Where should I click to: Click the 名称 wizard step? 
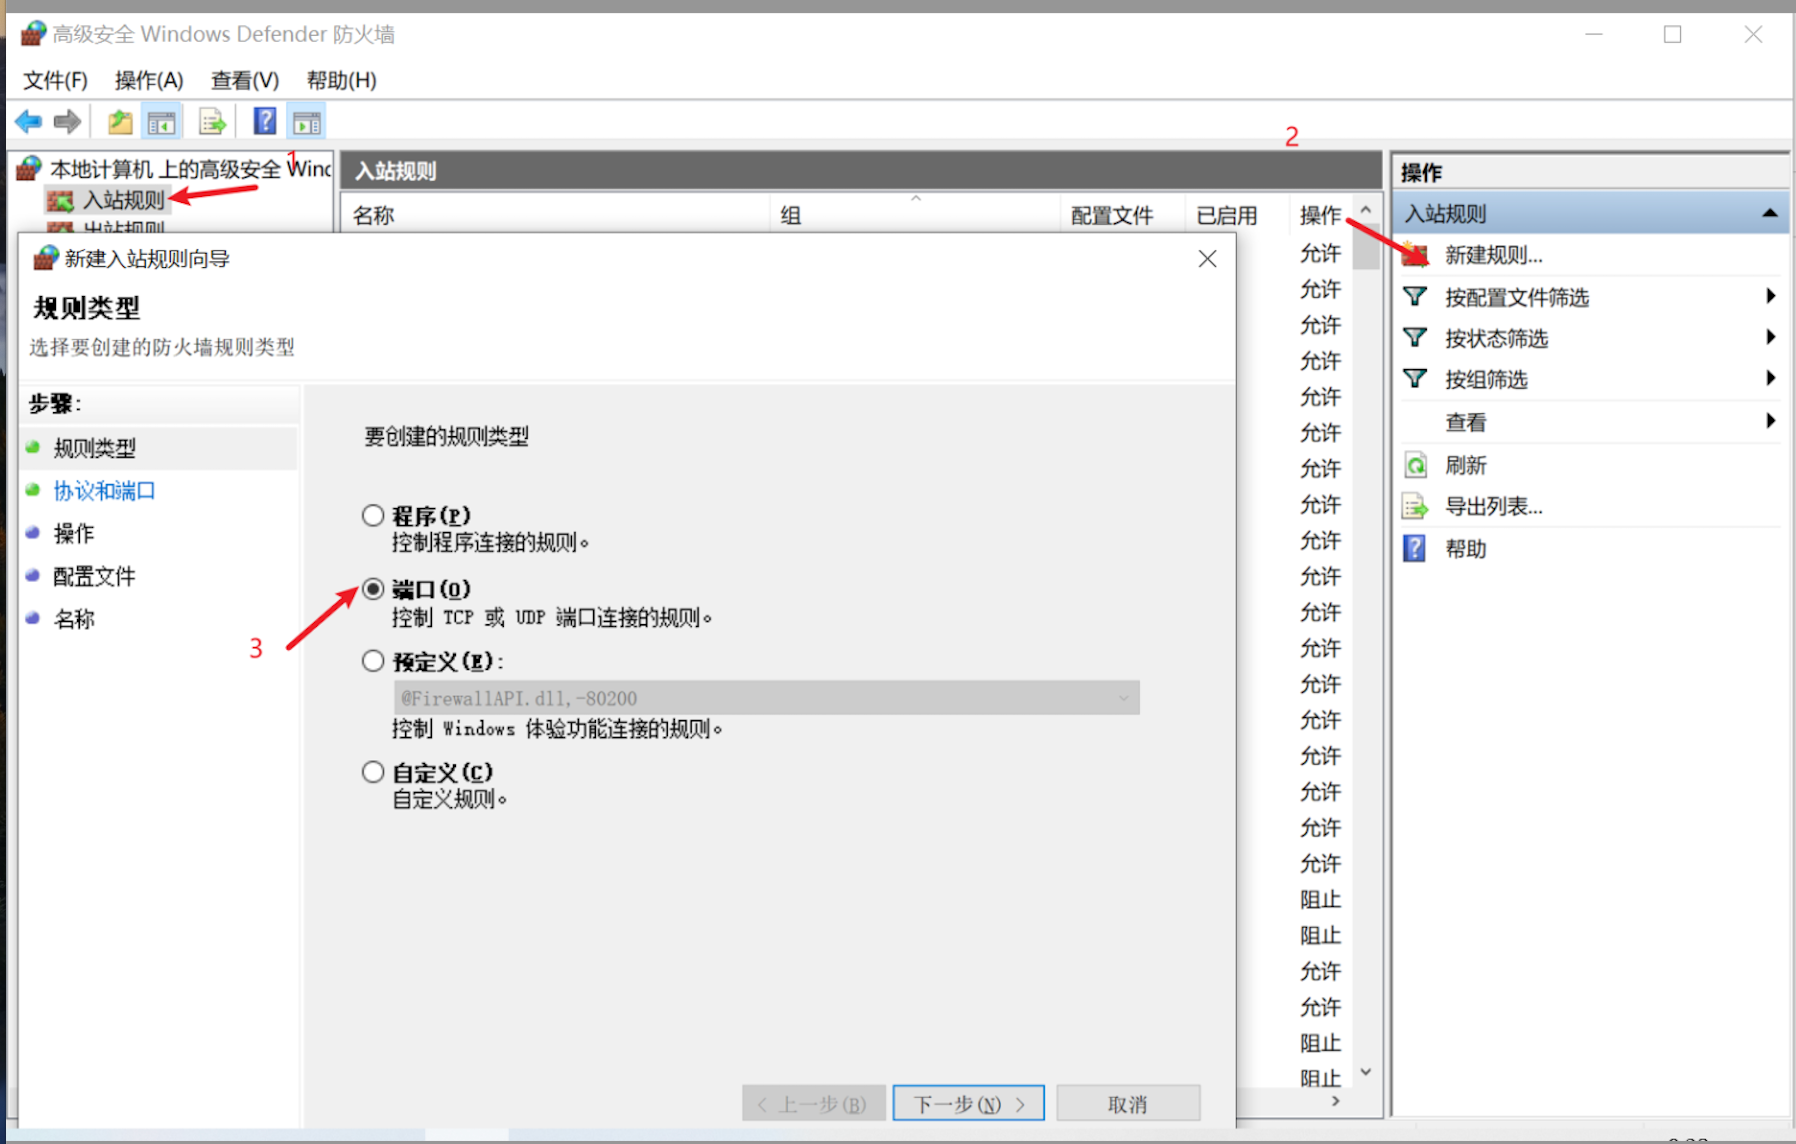tap(74, 619)
